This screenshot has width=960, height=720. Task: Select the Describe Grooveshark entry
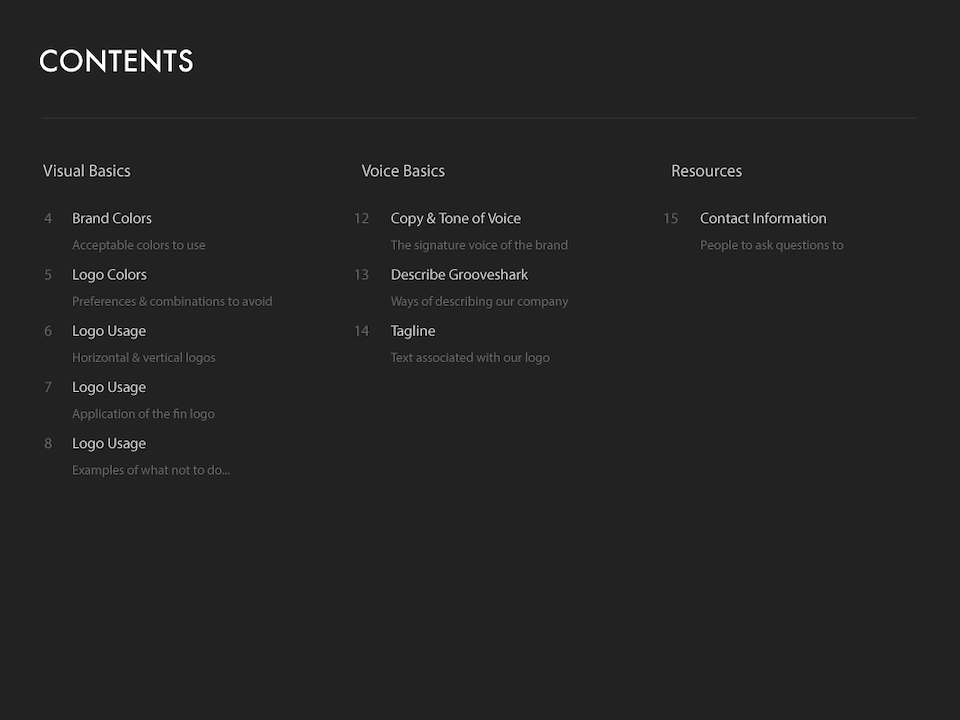pos(459,275)
